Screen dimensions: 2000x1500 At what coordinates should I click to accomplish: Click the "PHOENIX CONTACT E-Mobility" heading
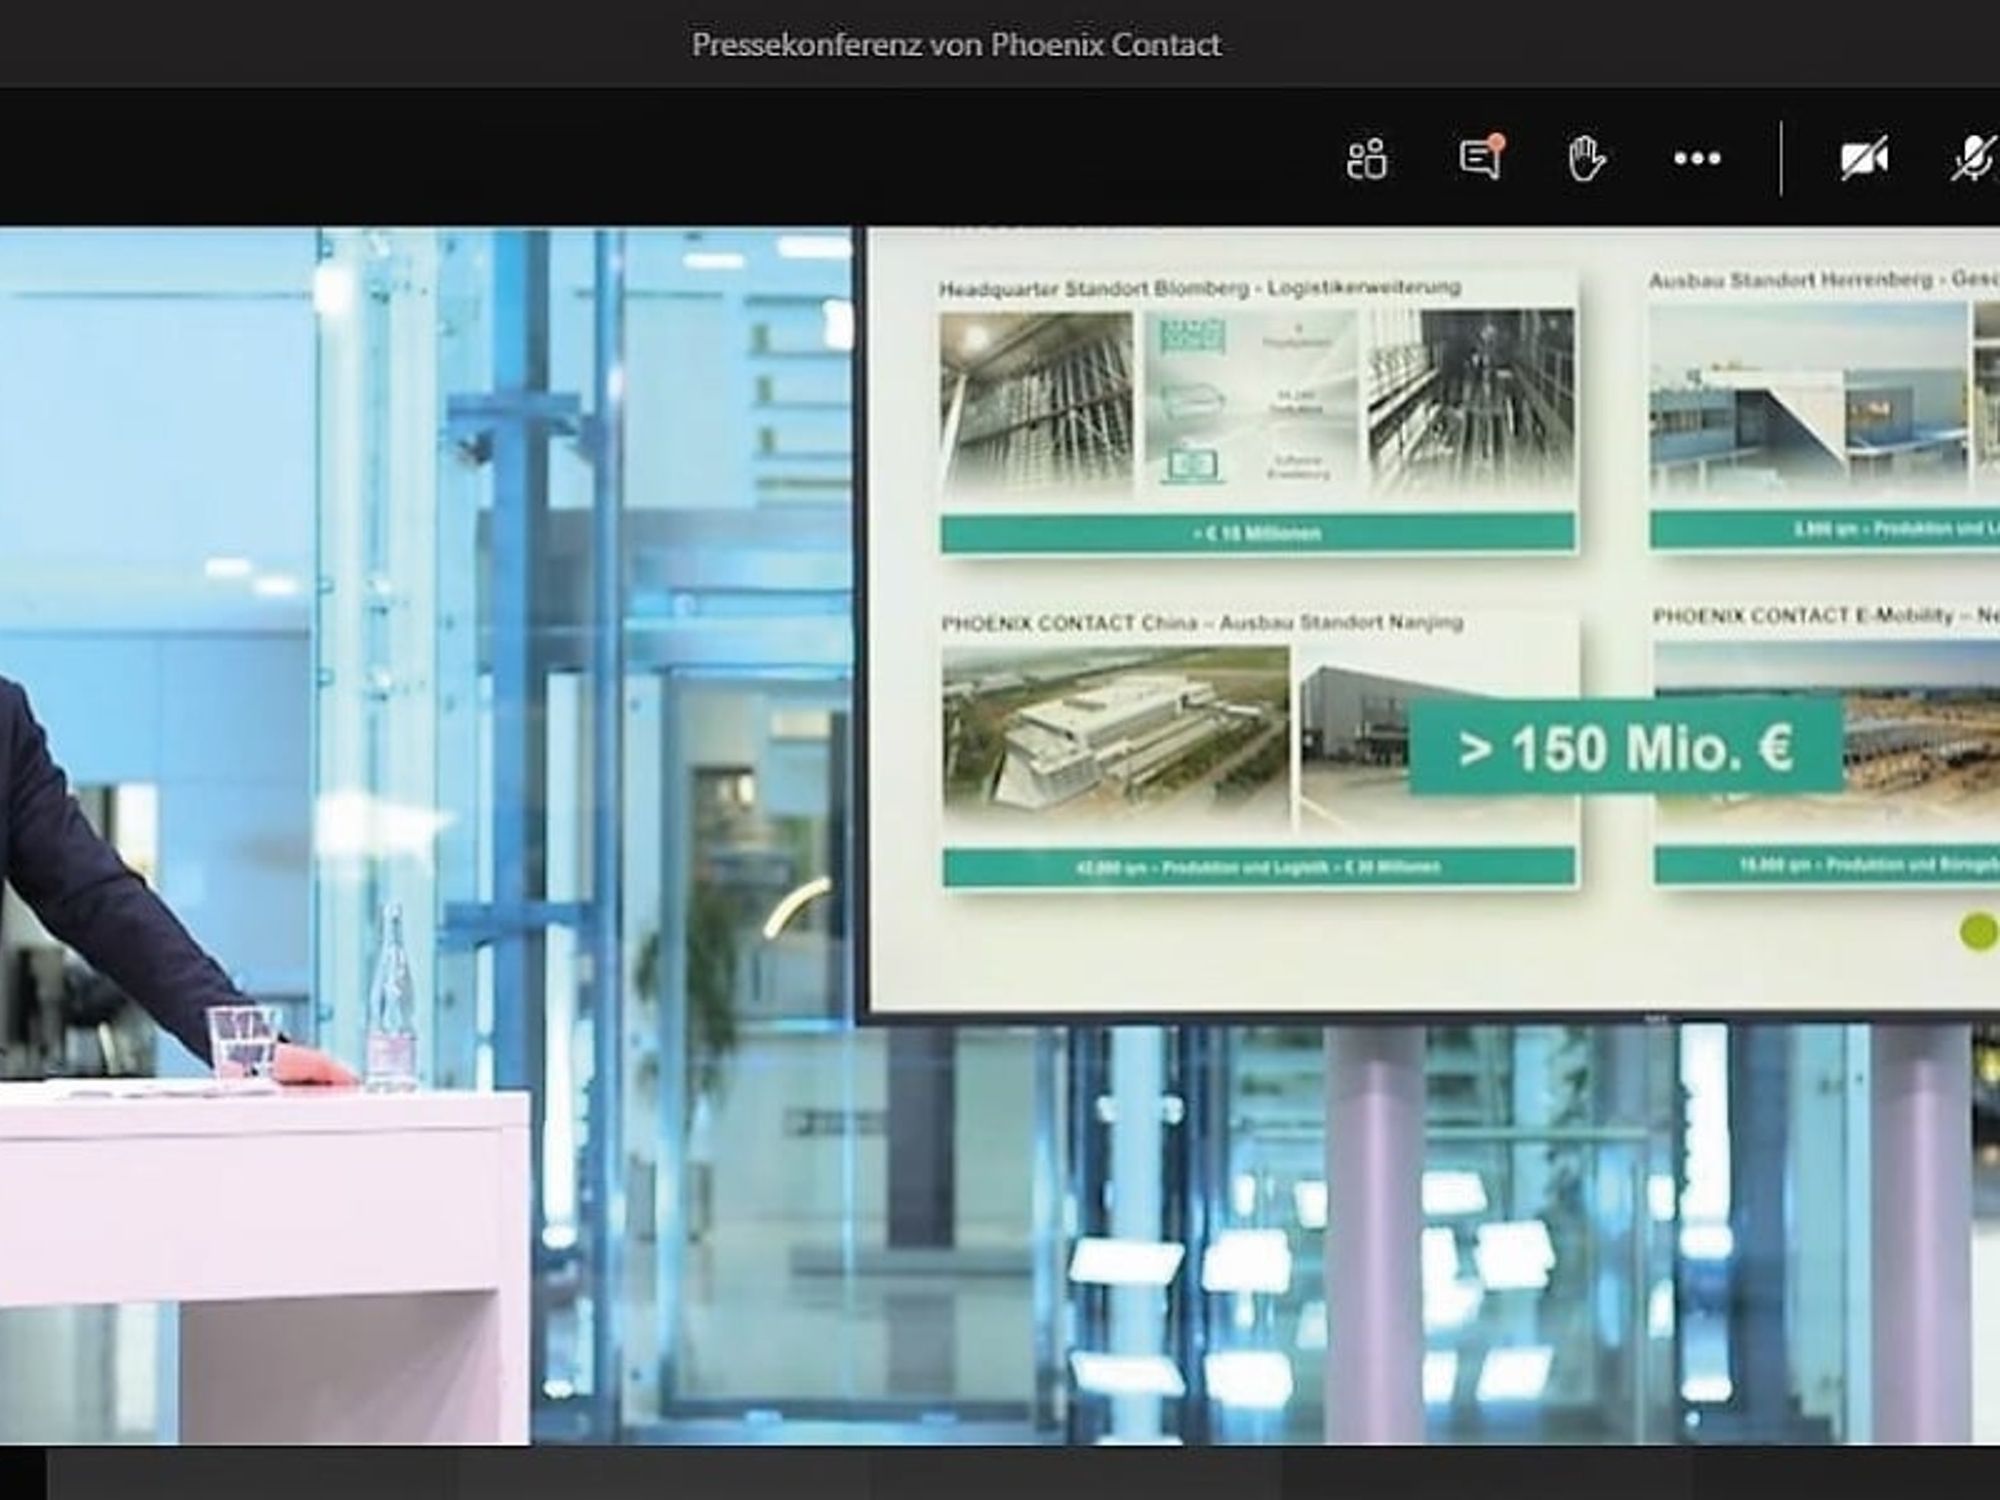[x=1803, y=616]
